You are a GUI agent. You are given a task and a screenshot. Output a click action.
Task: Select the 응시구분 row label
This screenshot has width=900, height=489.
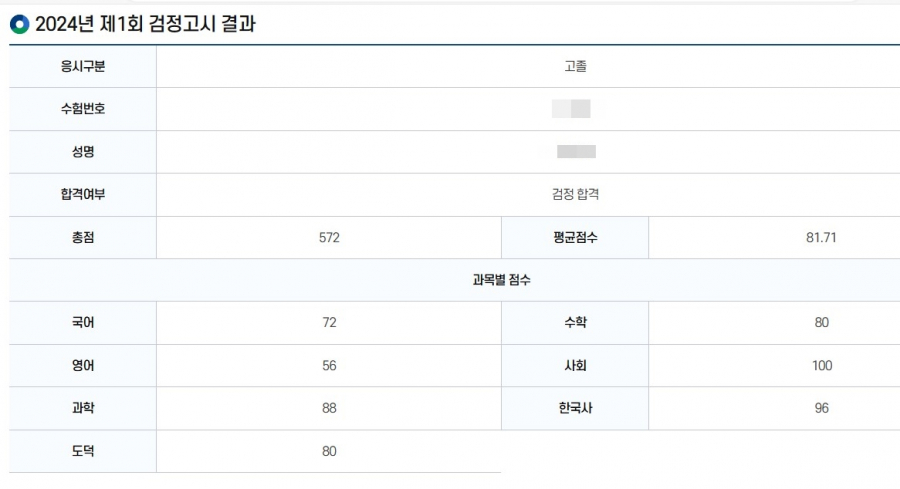(x=82, y=66)
